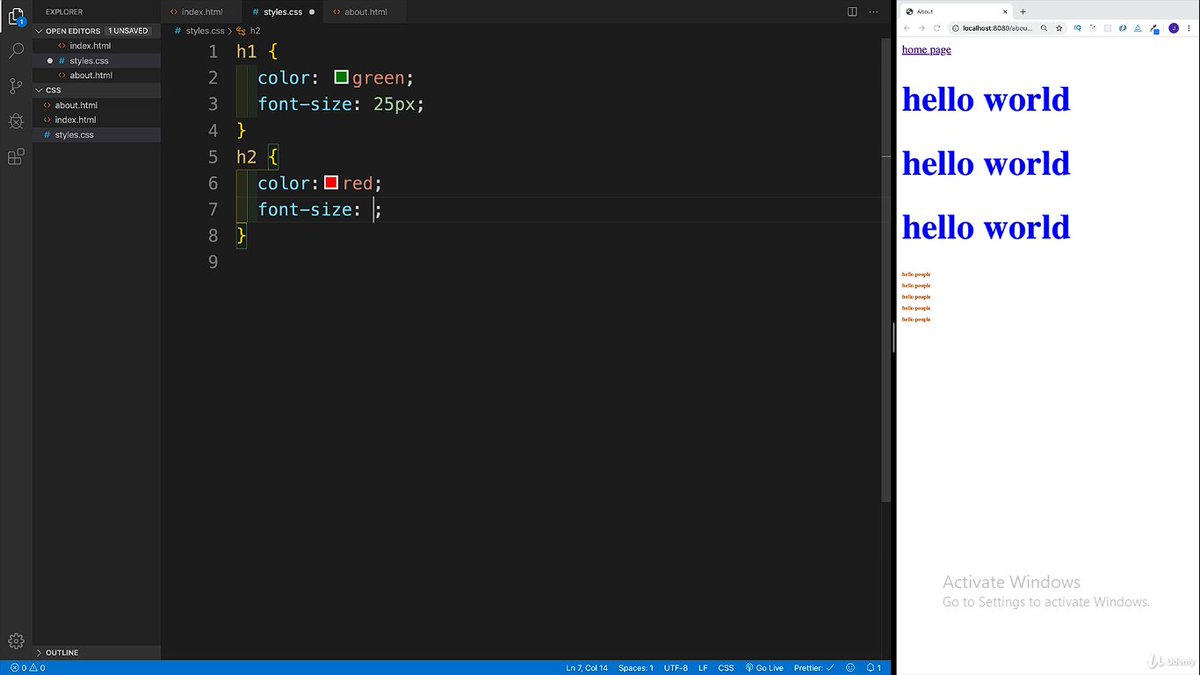
Task: Click the h1 selector on line 1
Action: pyautogui.click(x=247, y=51)
